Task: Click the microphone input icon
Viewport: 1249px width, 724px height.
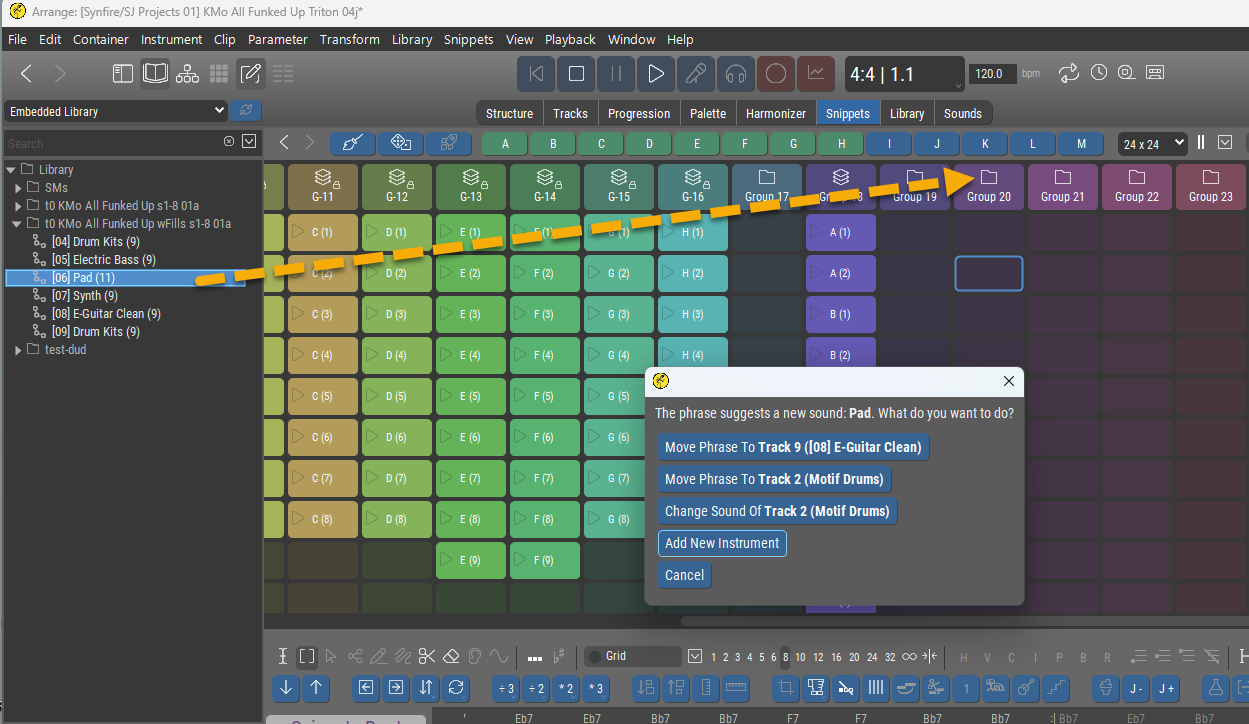Action: 696,74
